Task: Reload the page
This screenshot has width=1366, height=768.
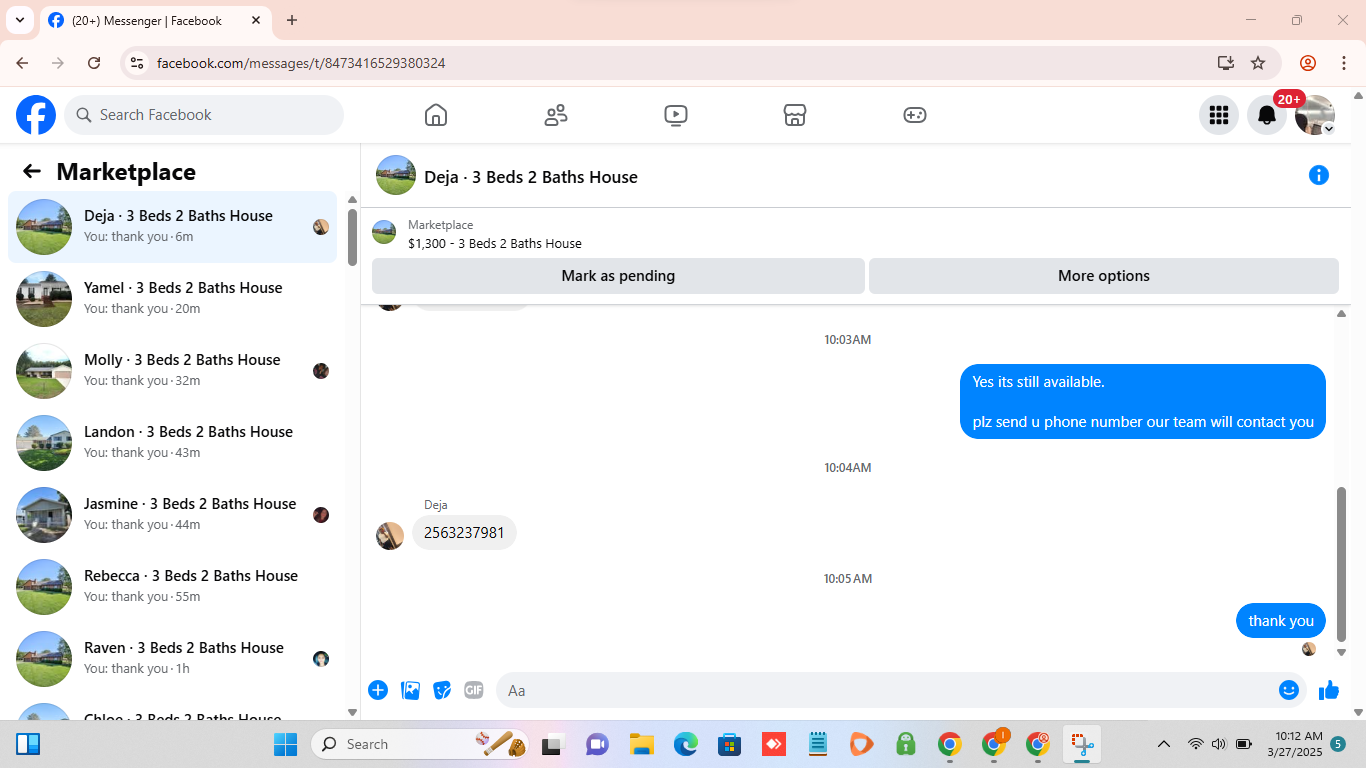Action: 94,63
